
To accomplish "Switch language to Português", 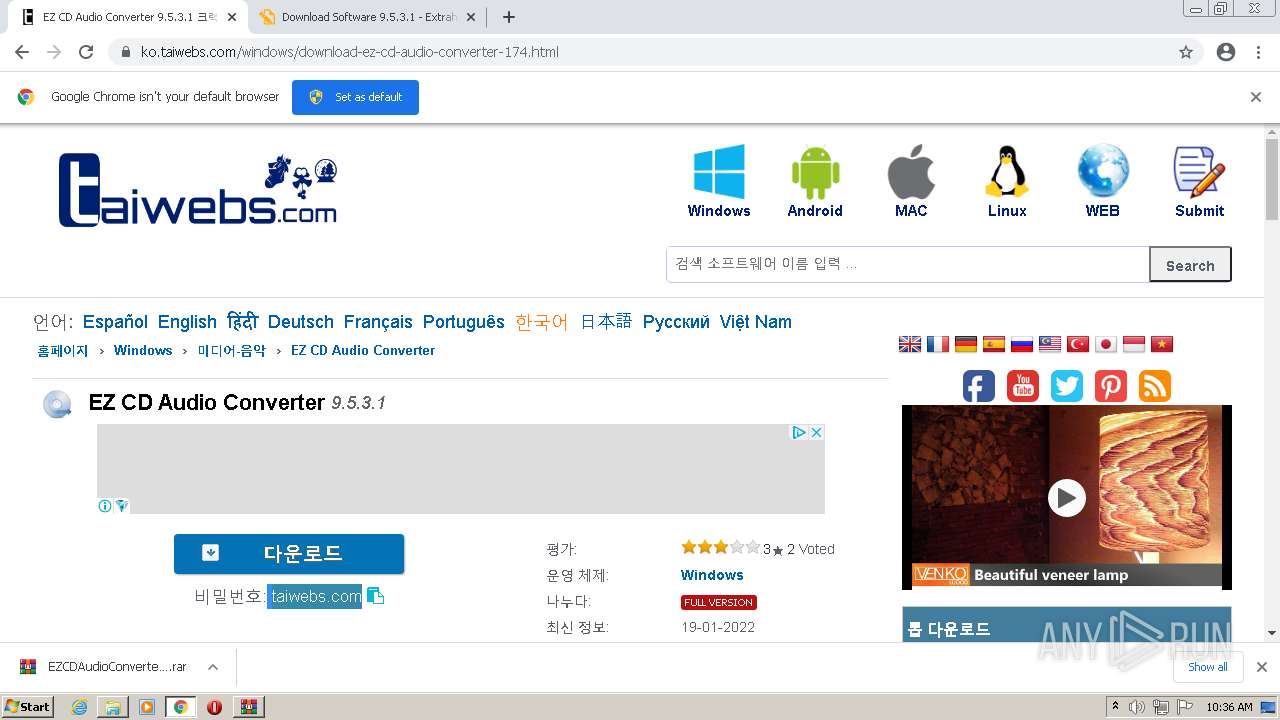I will point(464,322).
